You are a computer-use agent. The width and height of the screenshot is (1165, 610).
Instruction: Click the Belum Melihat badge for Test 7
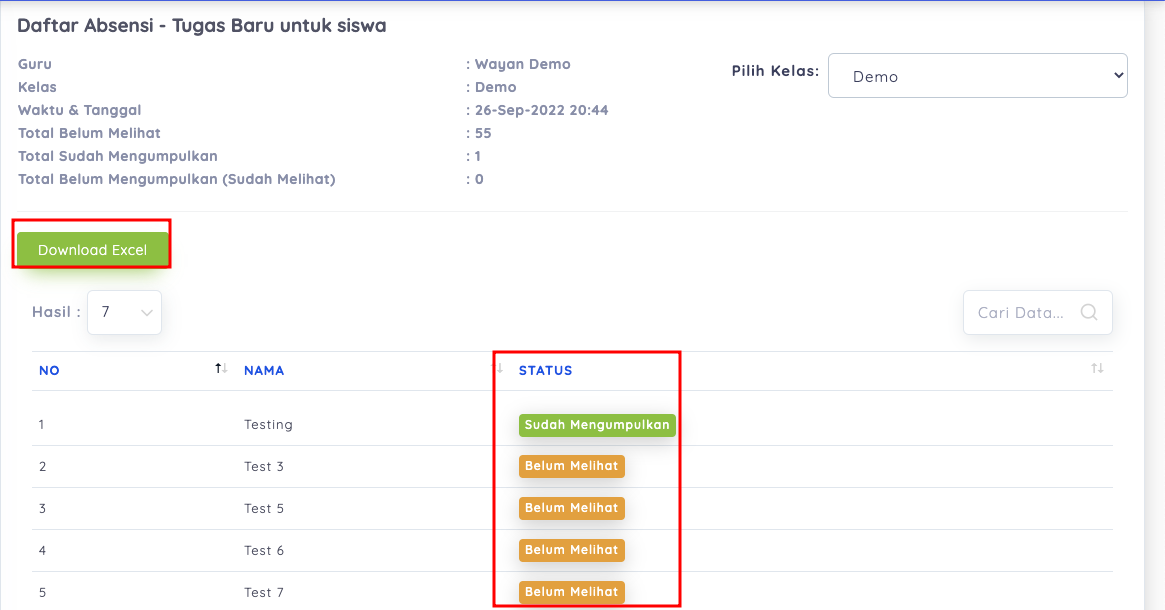pyautogui.click(x=571, y=592)
